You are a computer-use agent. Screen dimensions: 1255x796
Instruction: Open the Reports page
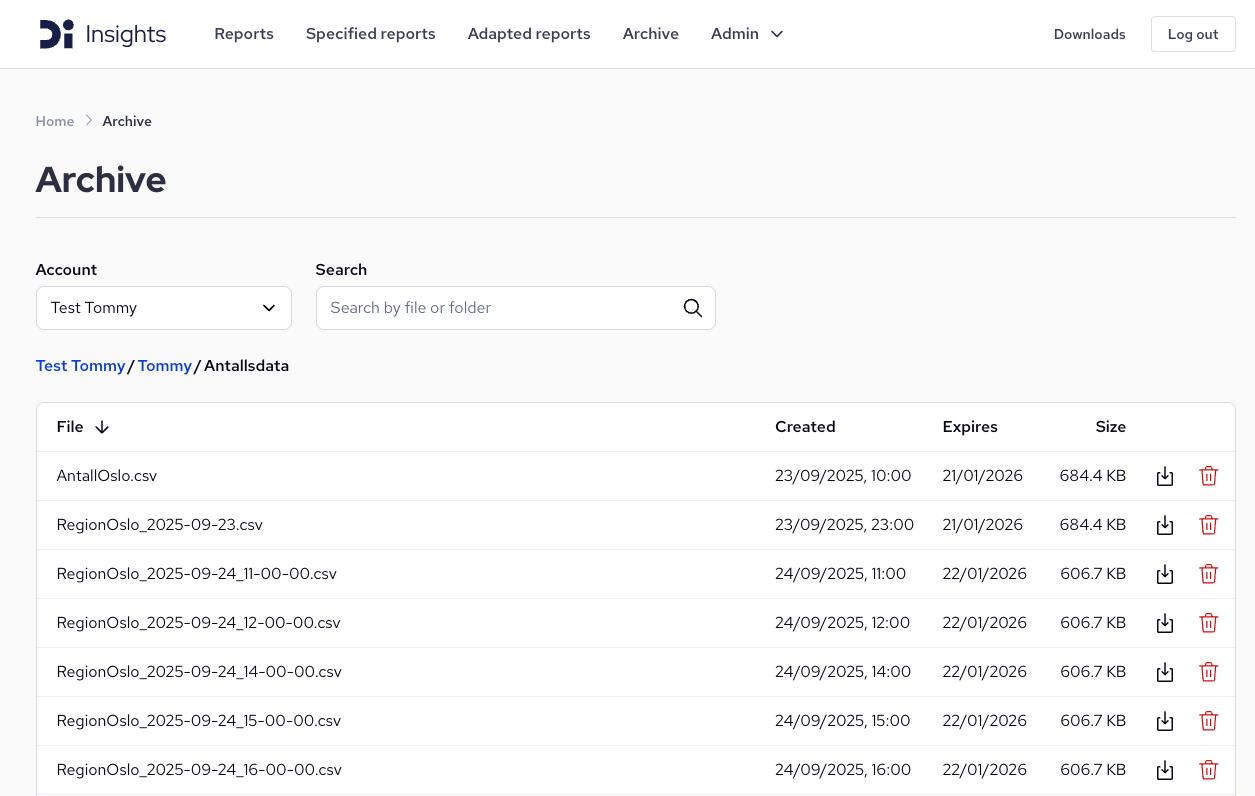pos(244,34)
